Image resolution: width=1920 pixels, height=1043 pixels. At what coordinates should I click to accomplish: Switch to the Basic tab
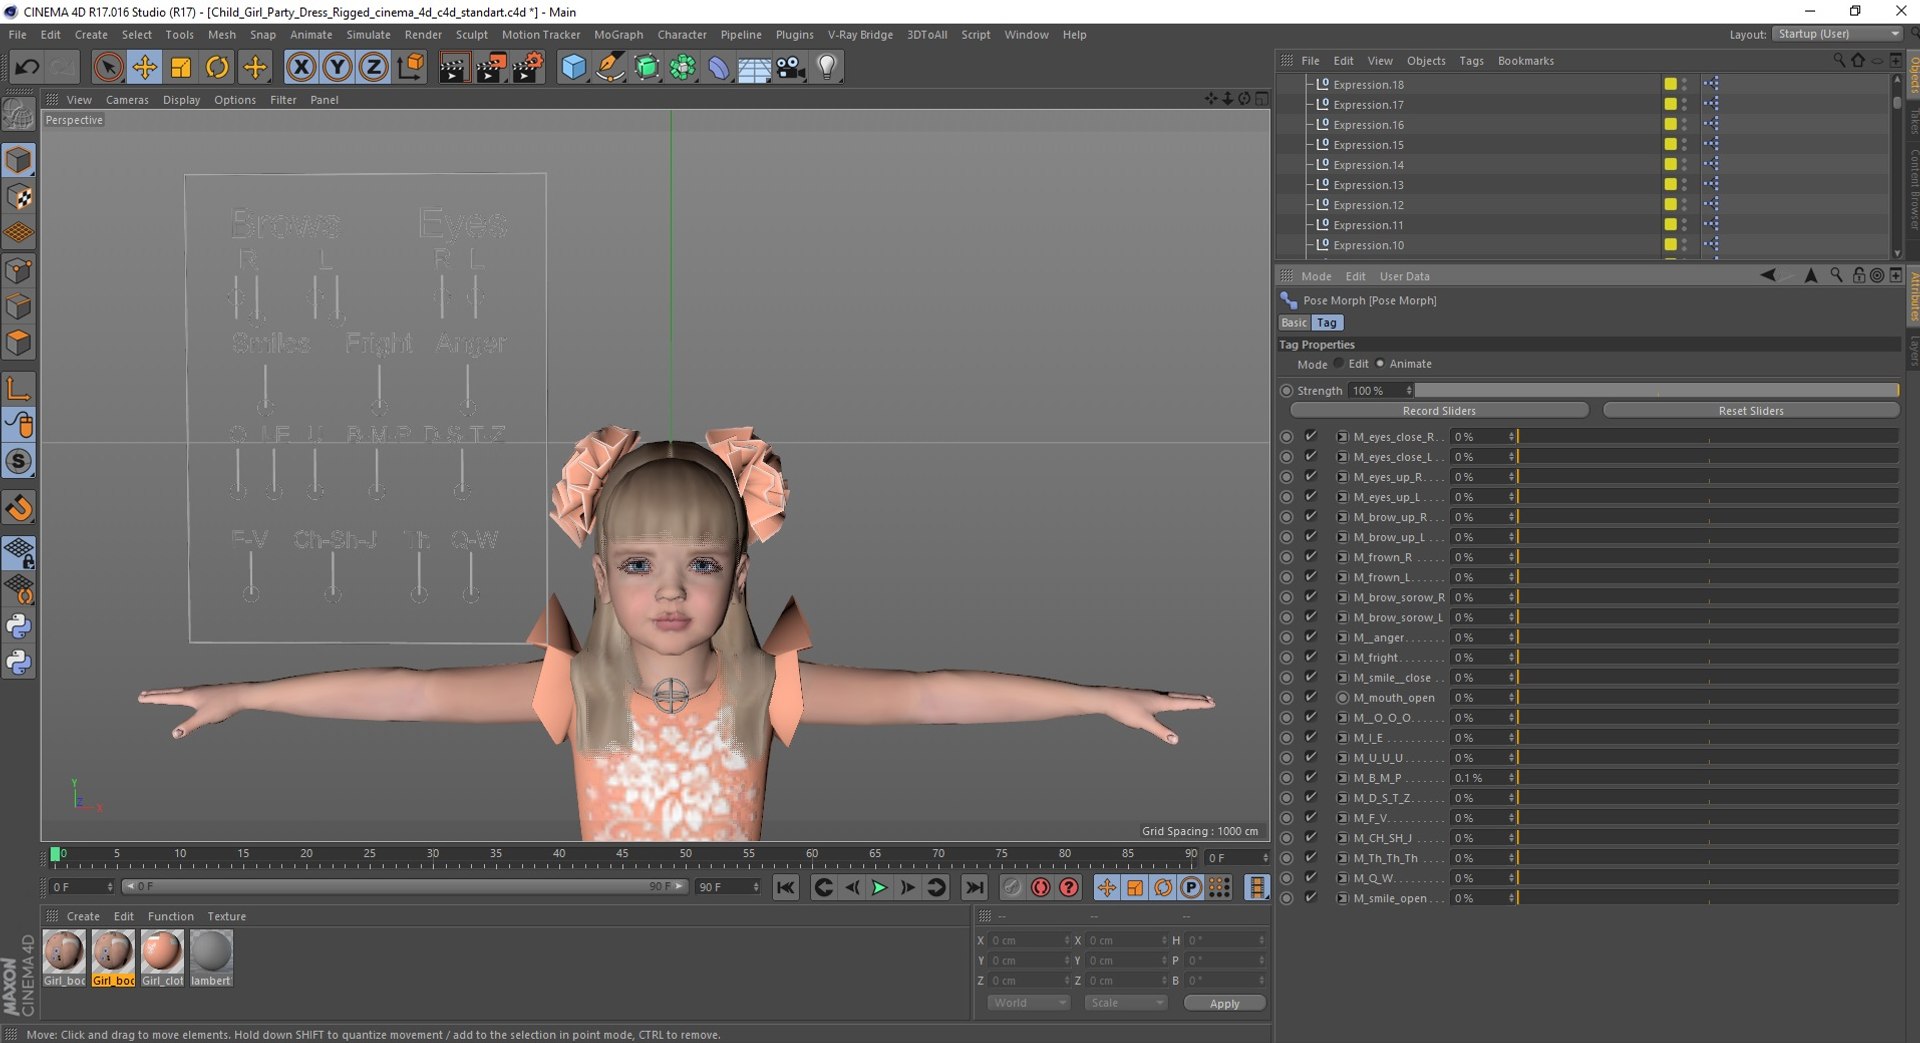tap(1294, 323)
